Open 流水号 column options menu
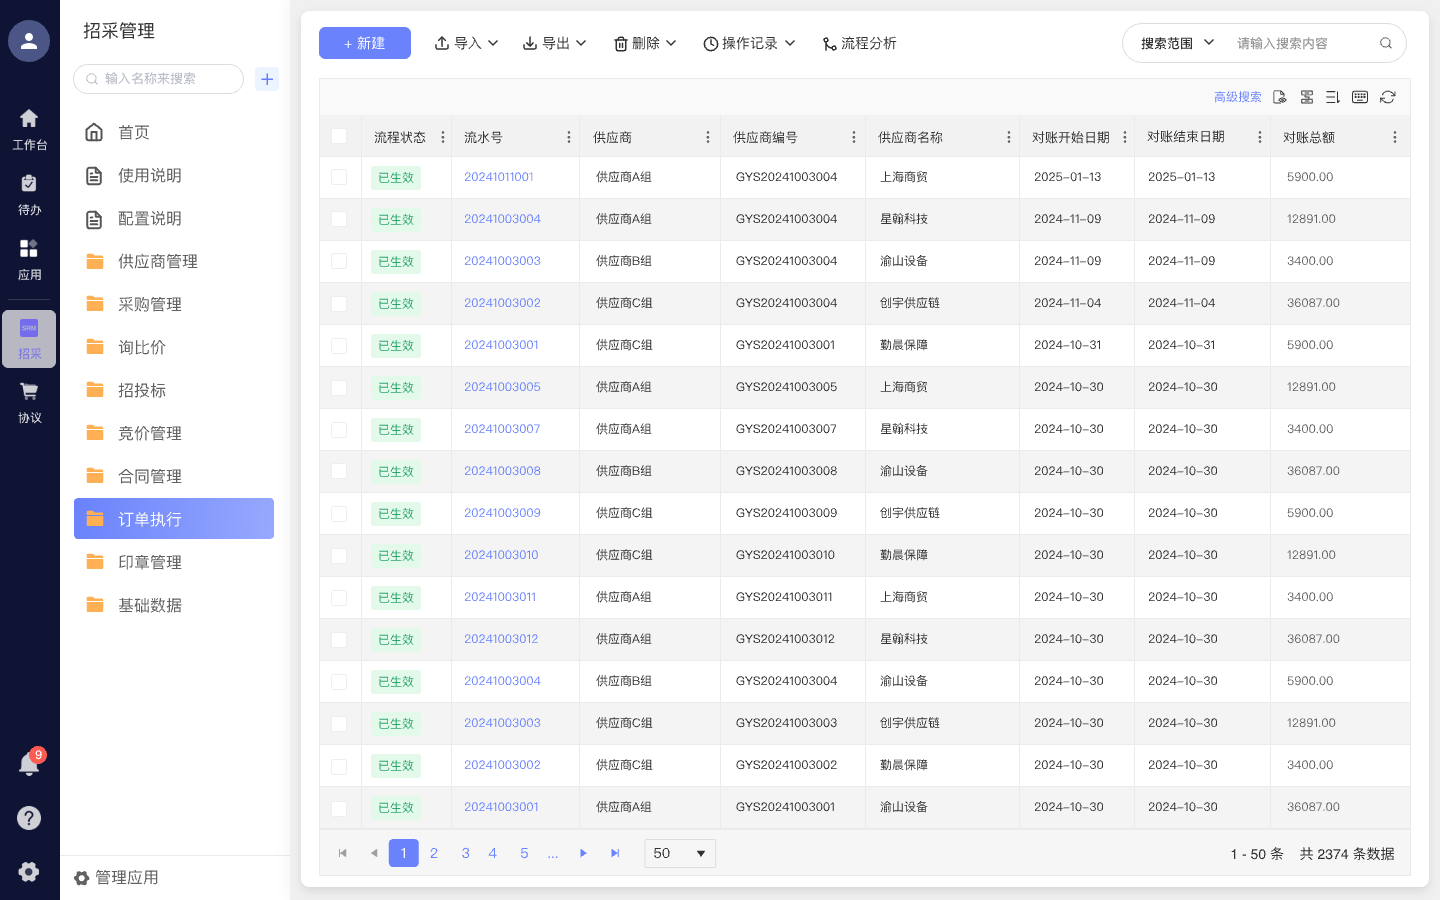Viewport: 1440px width, 900px height. click(x=569, y=137)
